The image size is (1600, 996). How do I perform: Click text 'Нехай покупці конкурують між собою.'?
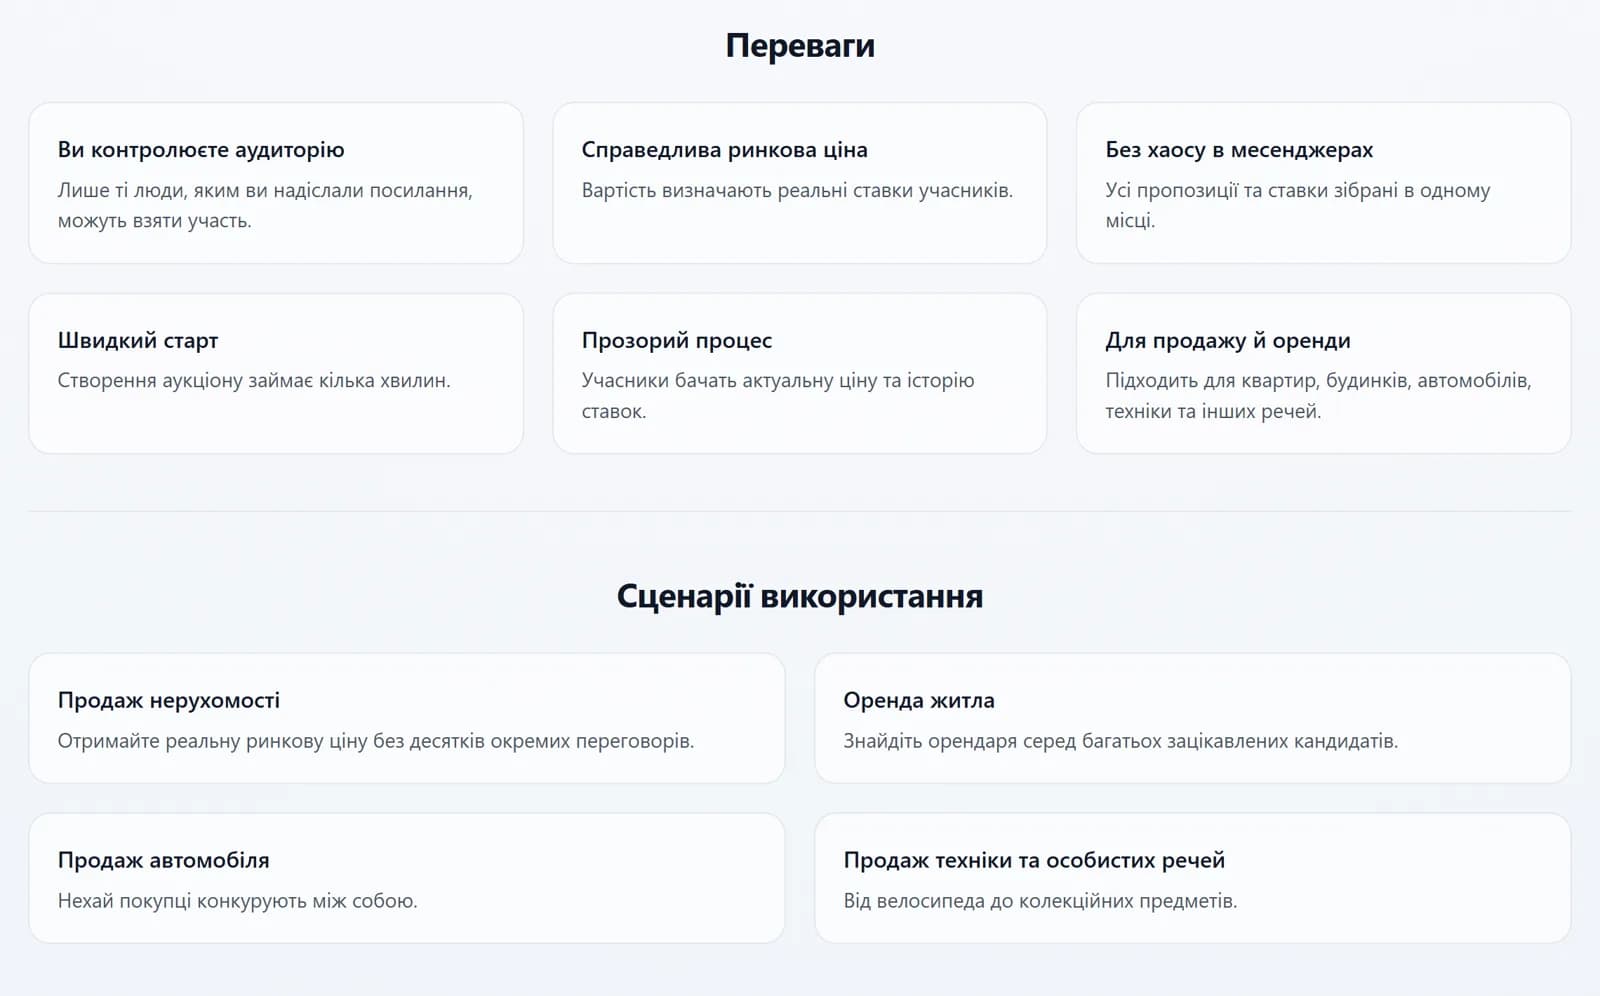(237, 901)
